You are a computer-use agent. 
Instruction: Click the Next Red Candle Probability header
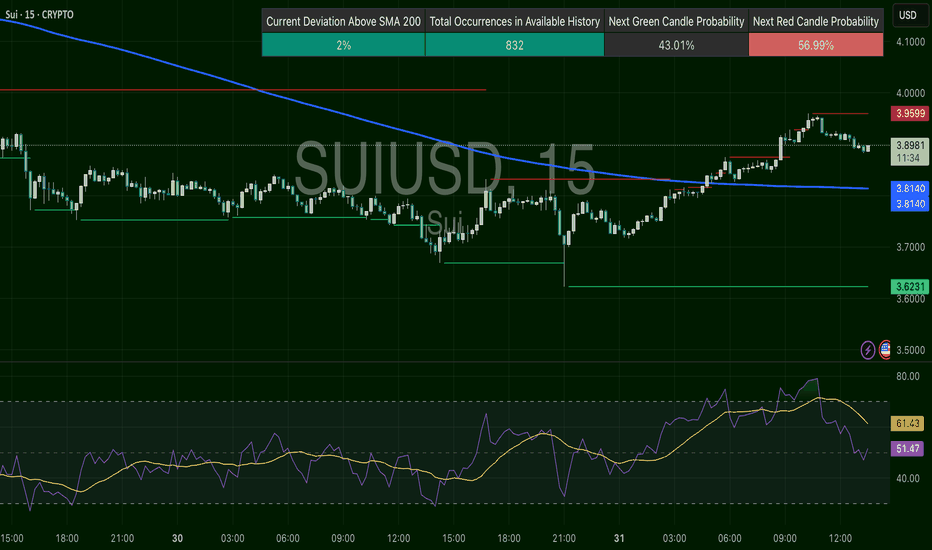[816, 21]
